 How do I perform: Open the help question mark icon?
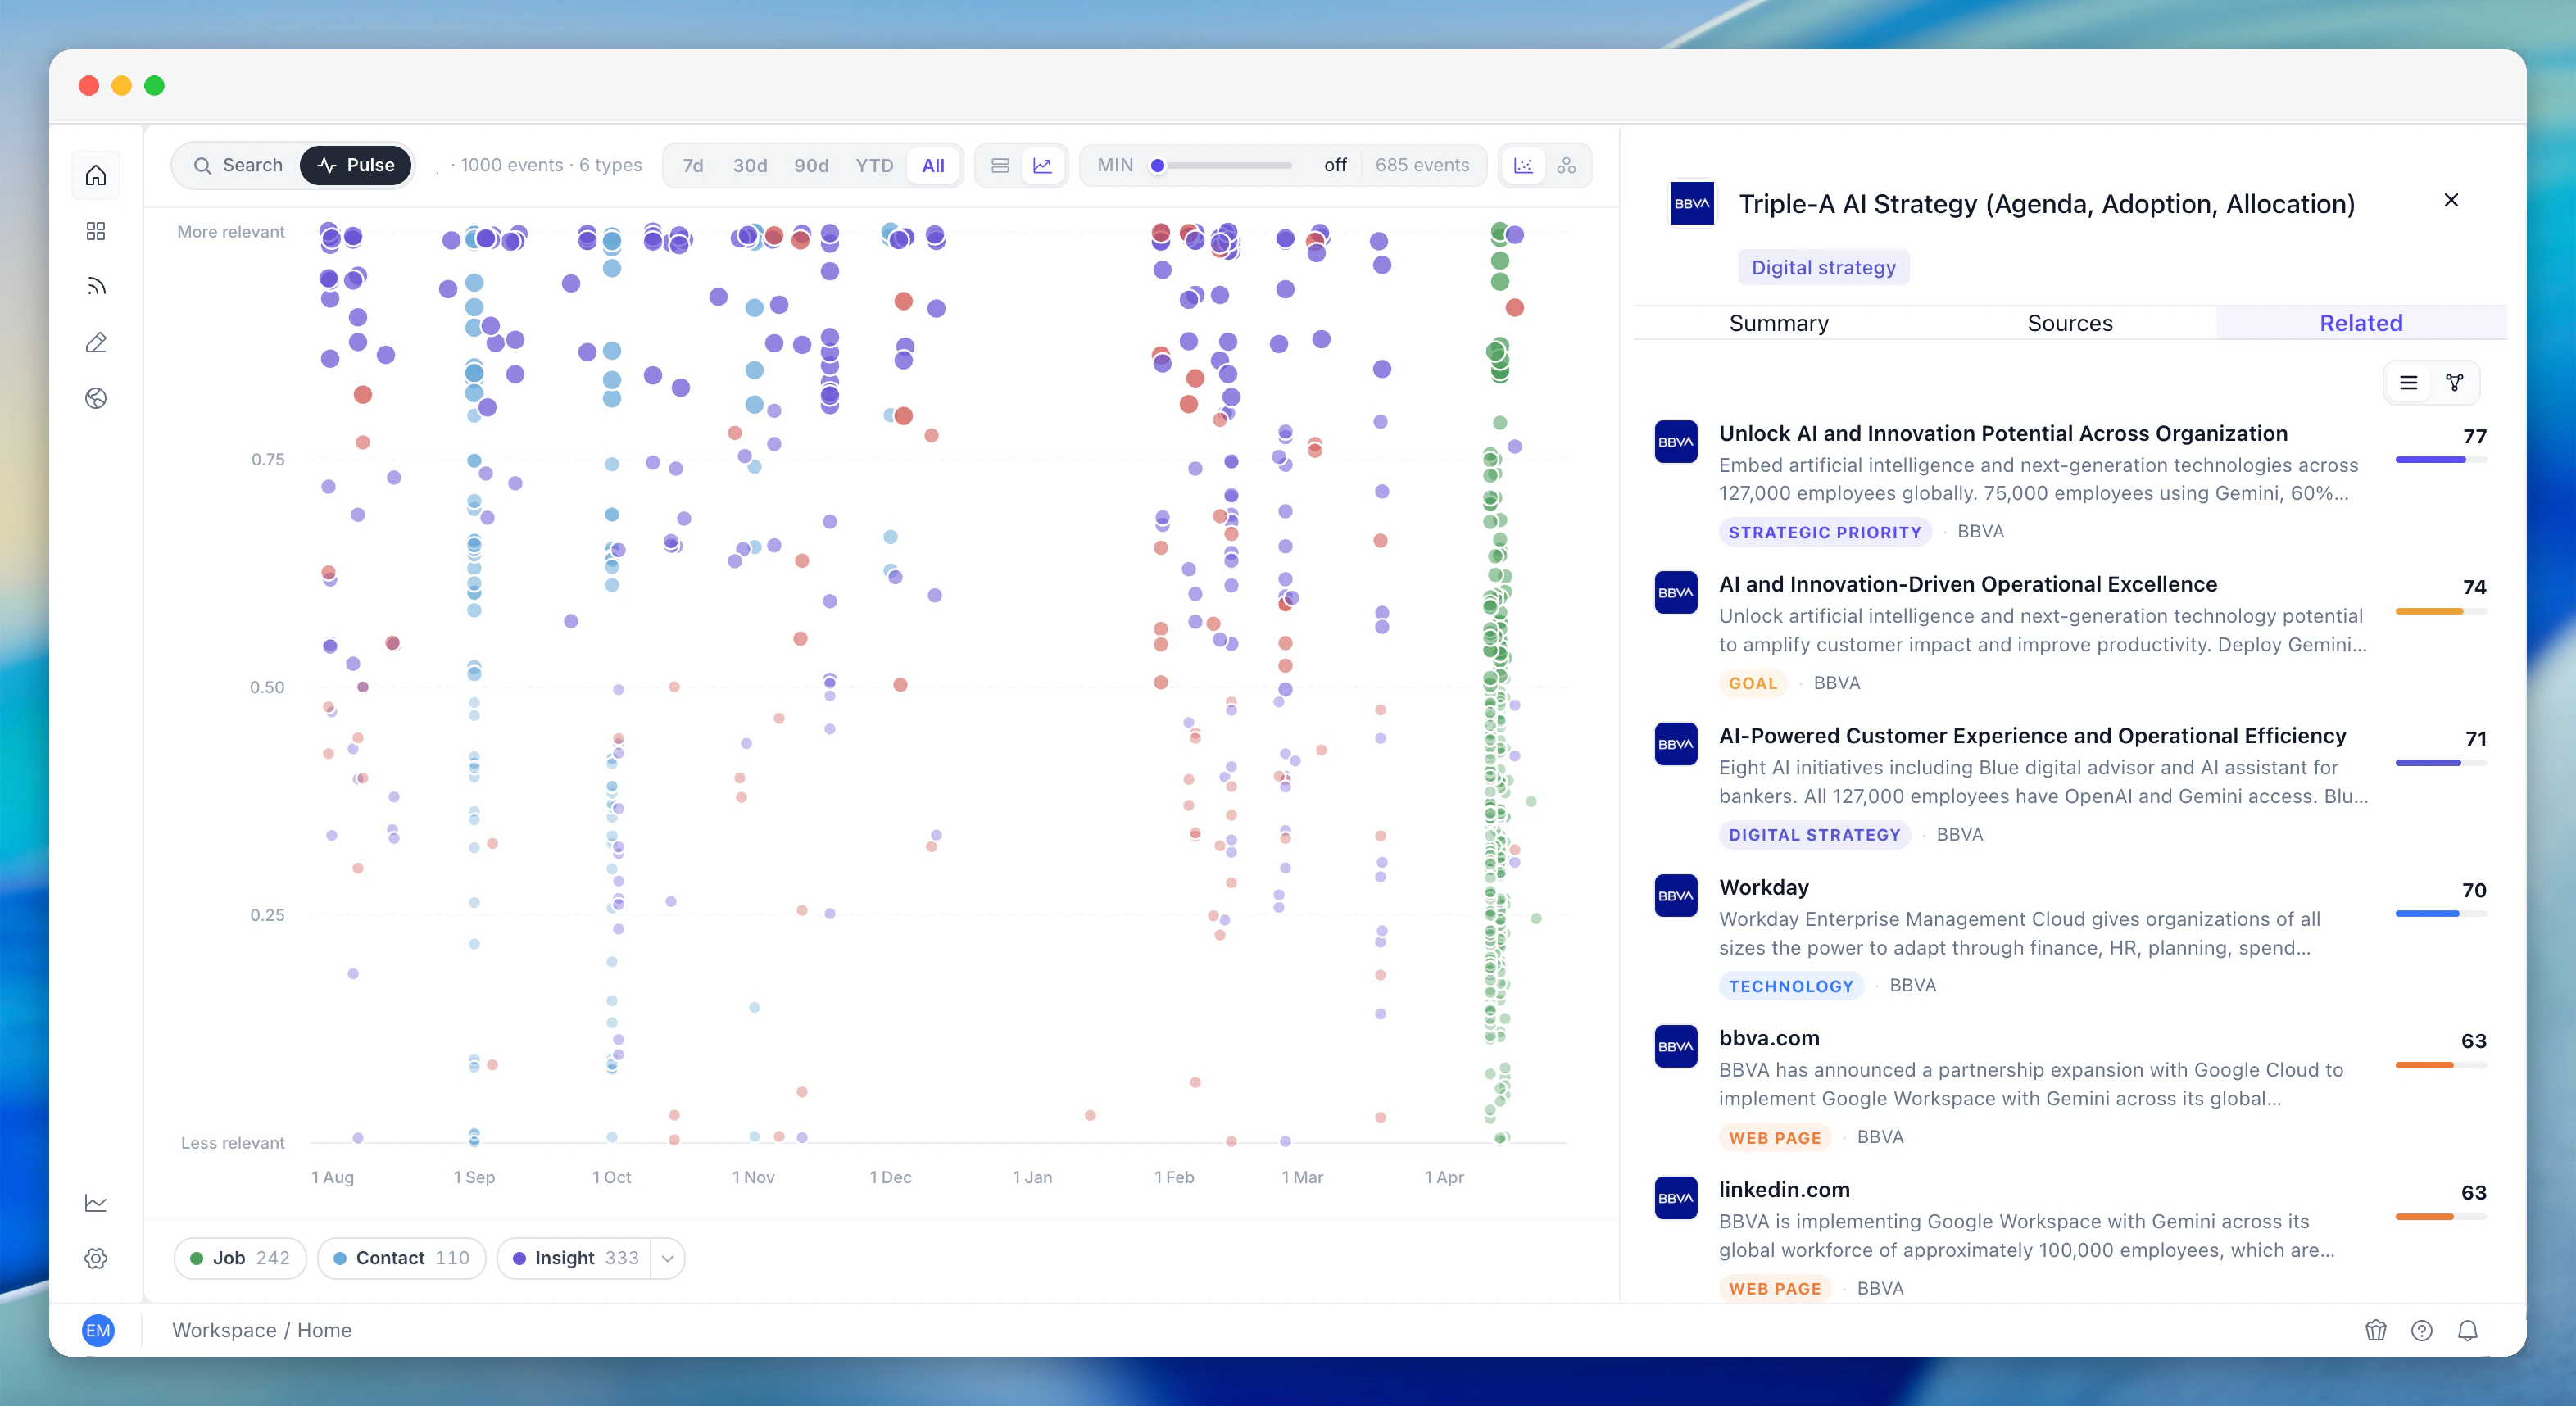click(x=2422, y=1330)
